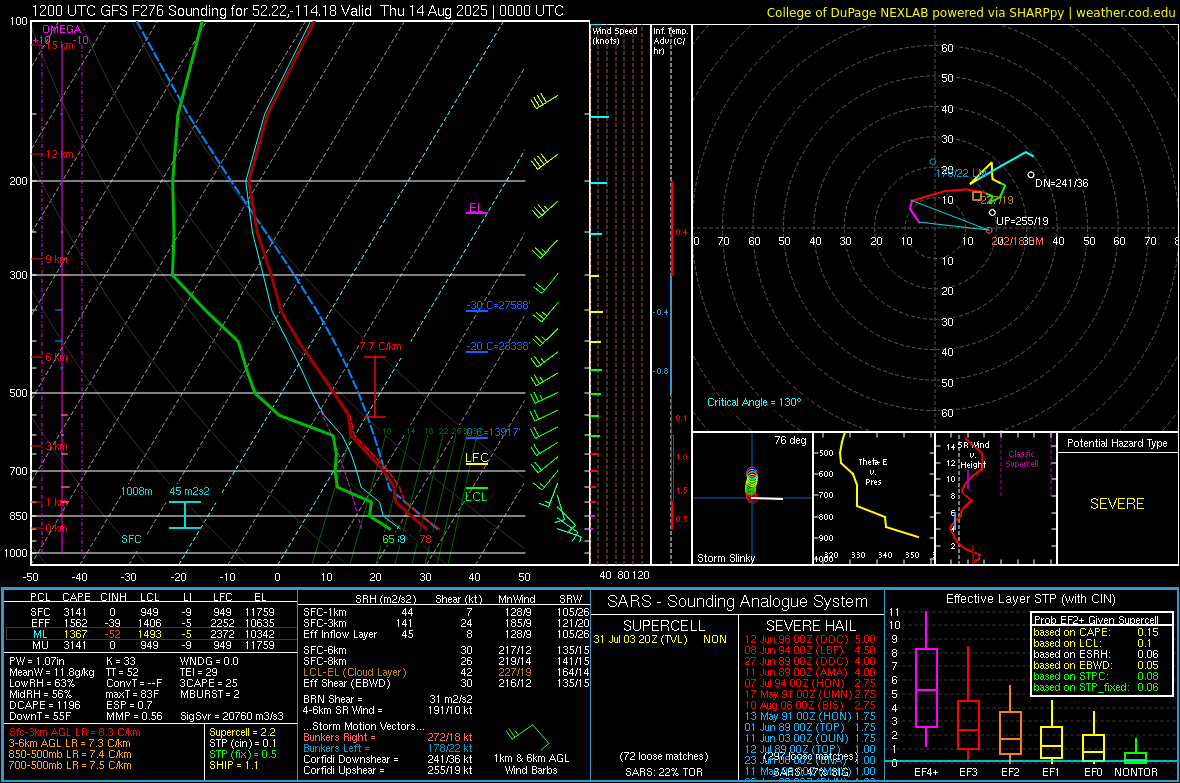This screenshot has height=783, width=1180.
Task: Click the '700-500mb LR = 7.5 C/km' line
Action: tap(70, 765)
